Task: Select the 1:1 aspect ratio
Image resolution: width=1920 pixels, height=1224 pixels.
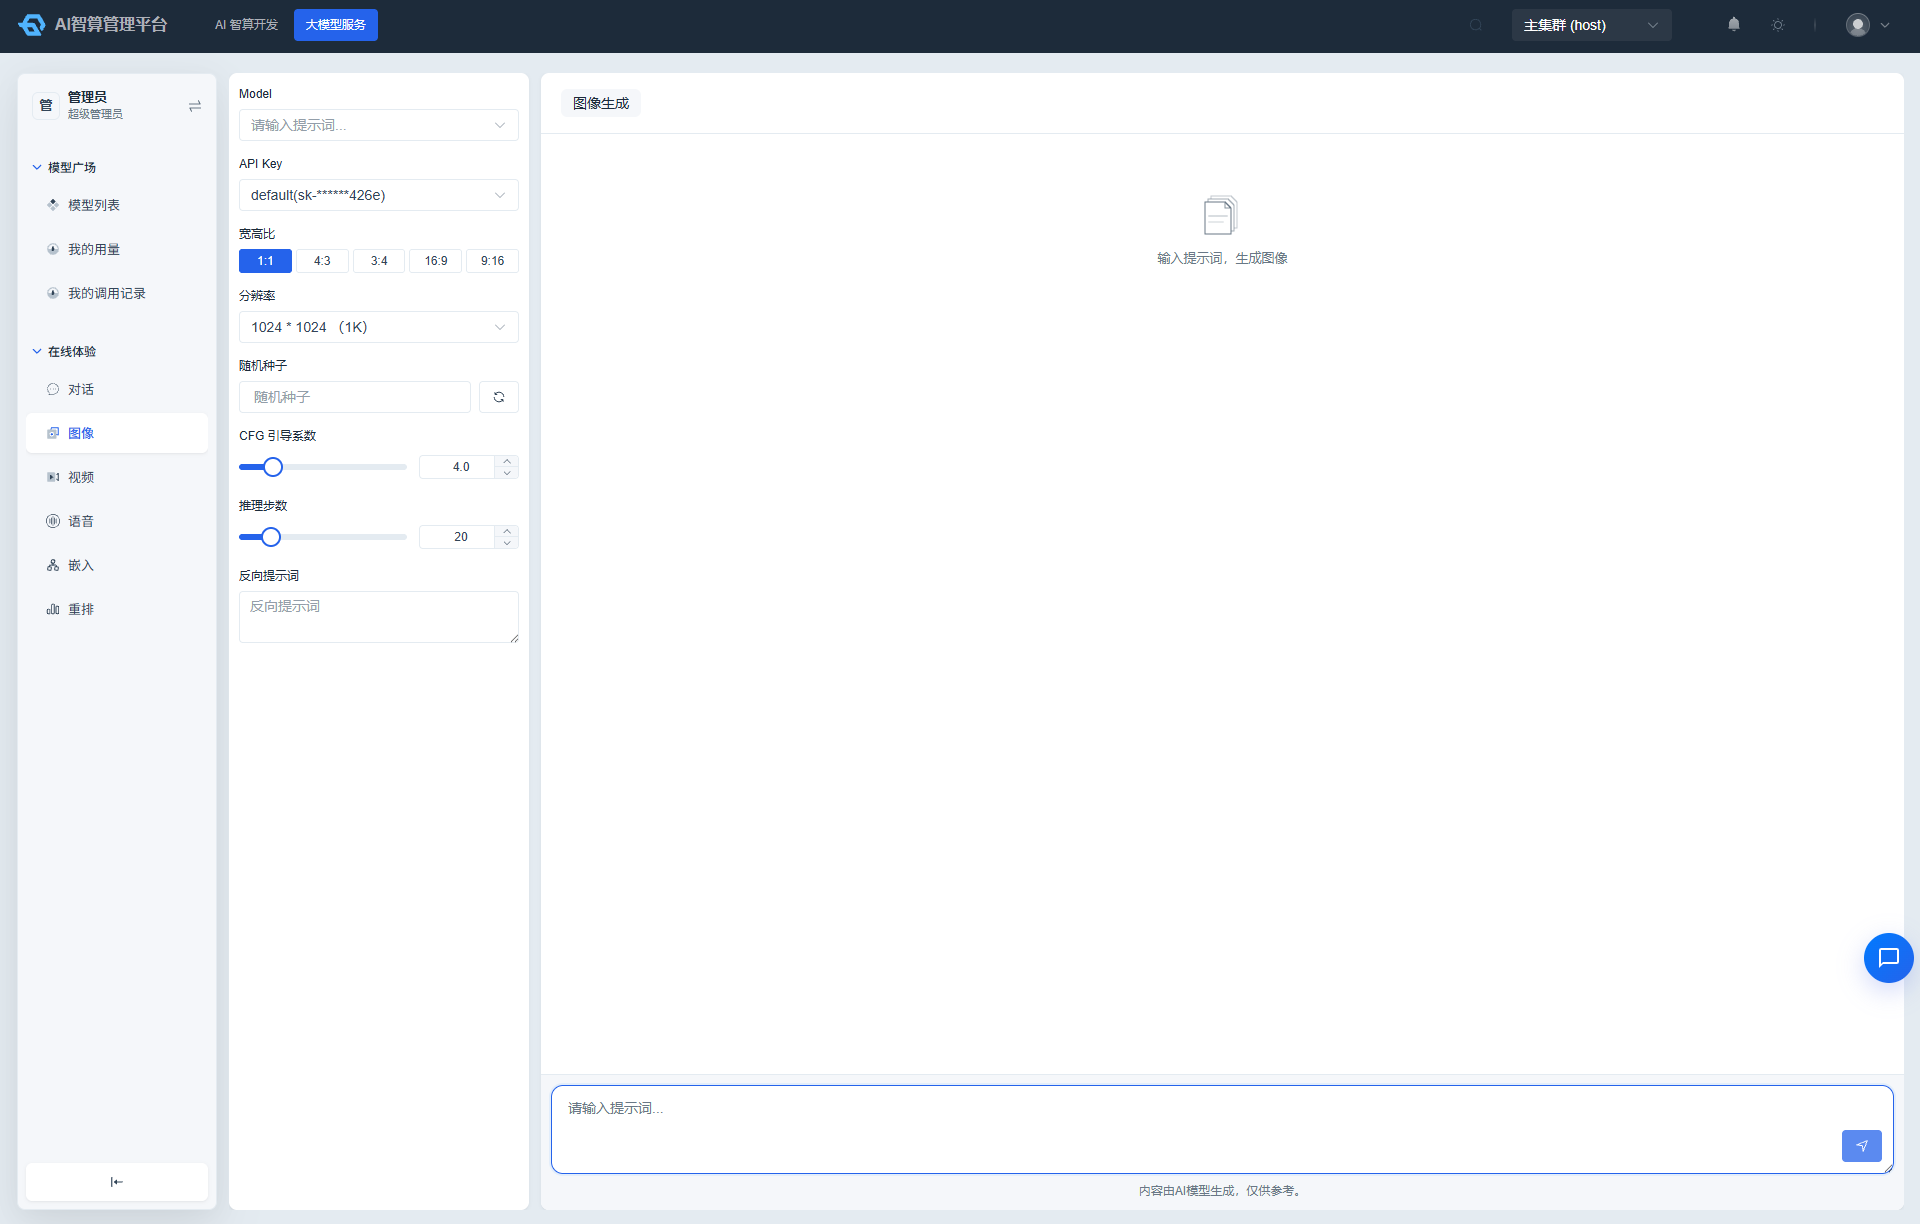Action: (265, 261)
